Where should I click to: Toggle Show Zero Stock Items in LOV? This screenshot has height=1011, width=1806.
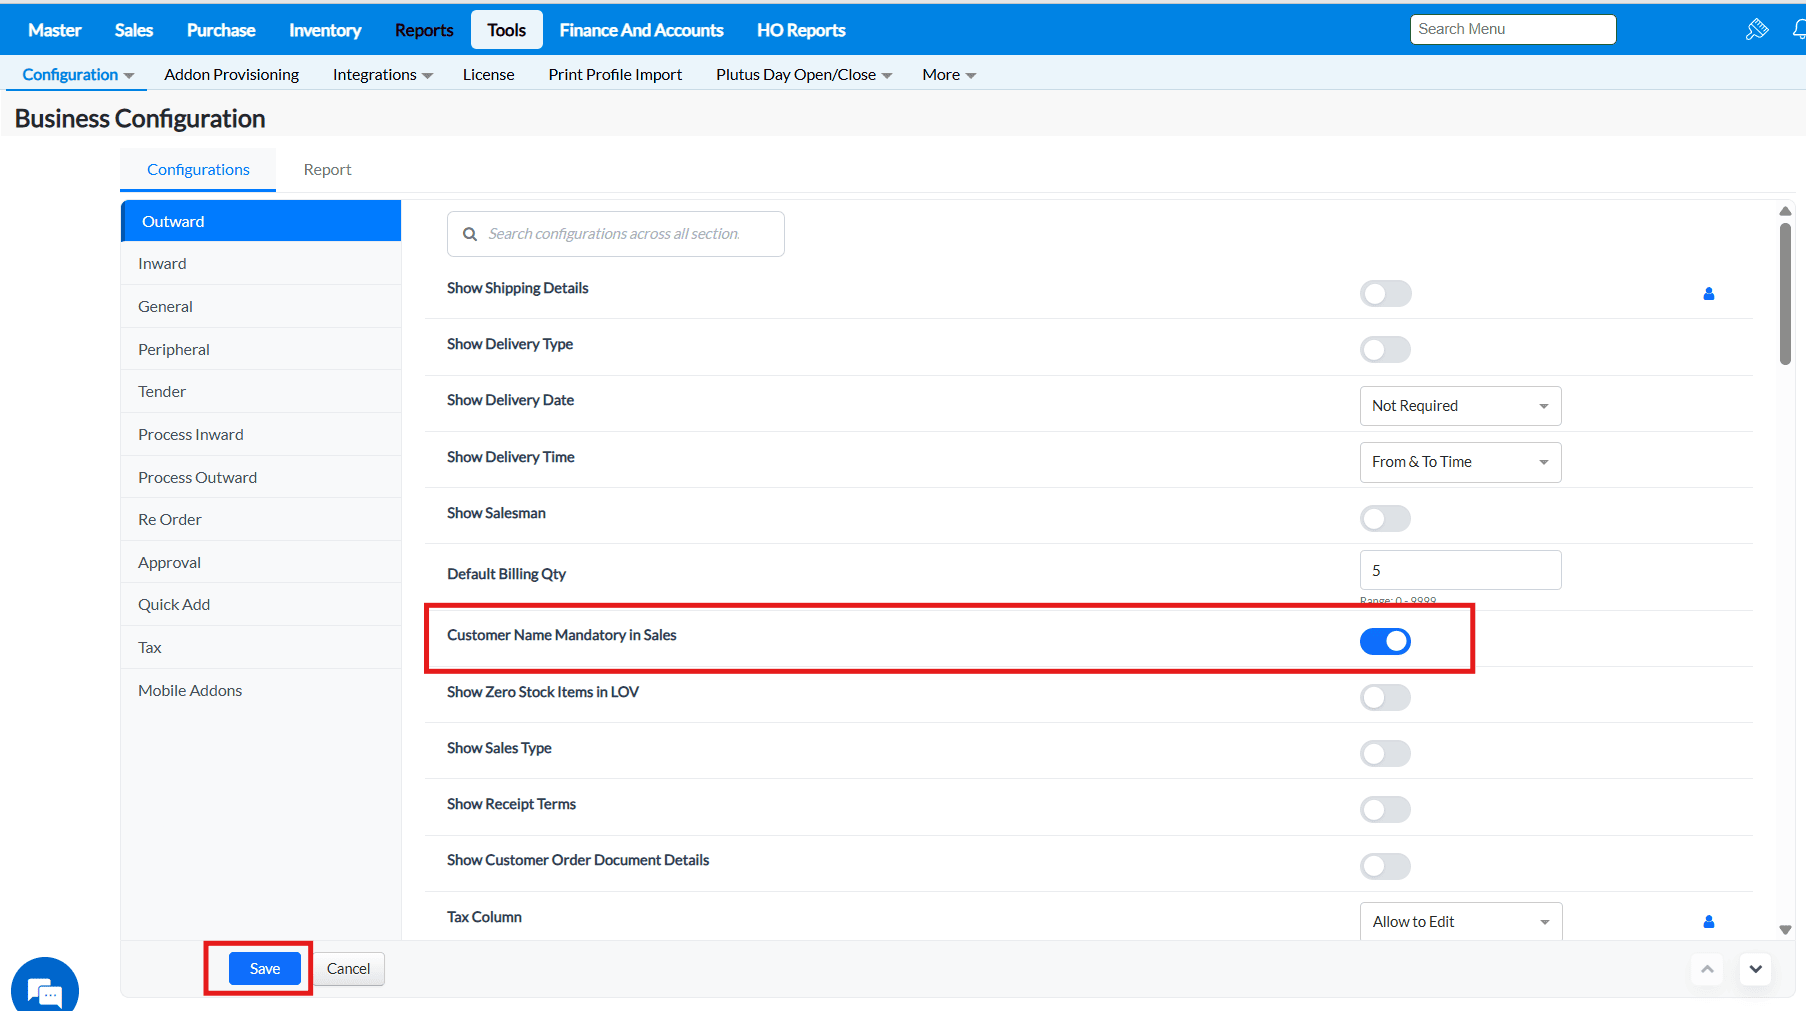pyautogui.click(x=1385, y=697)
